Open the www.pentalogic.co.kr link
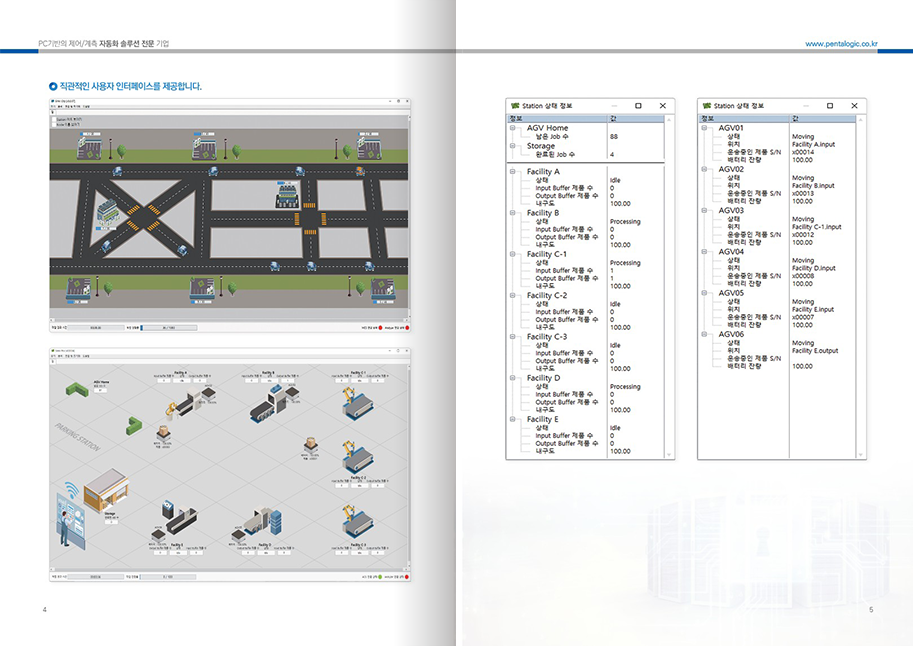Screen dimensions: 913x646 tap(841, 44)
